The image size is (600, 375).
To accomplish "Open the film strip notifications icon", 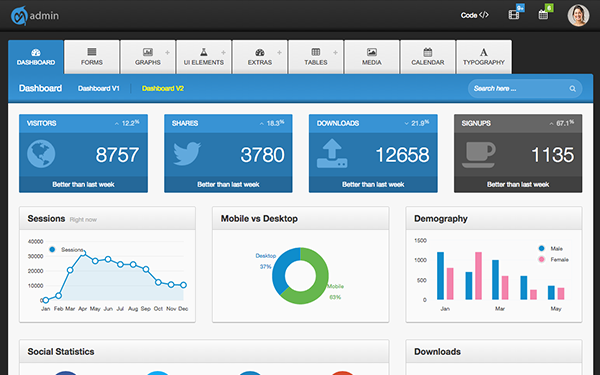I will (514, 15).
